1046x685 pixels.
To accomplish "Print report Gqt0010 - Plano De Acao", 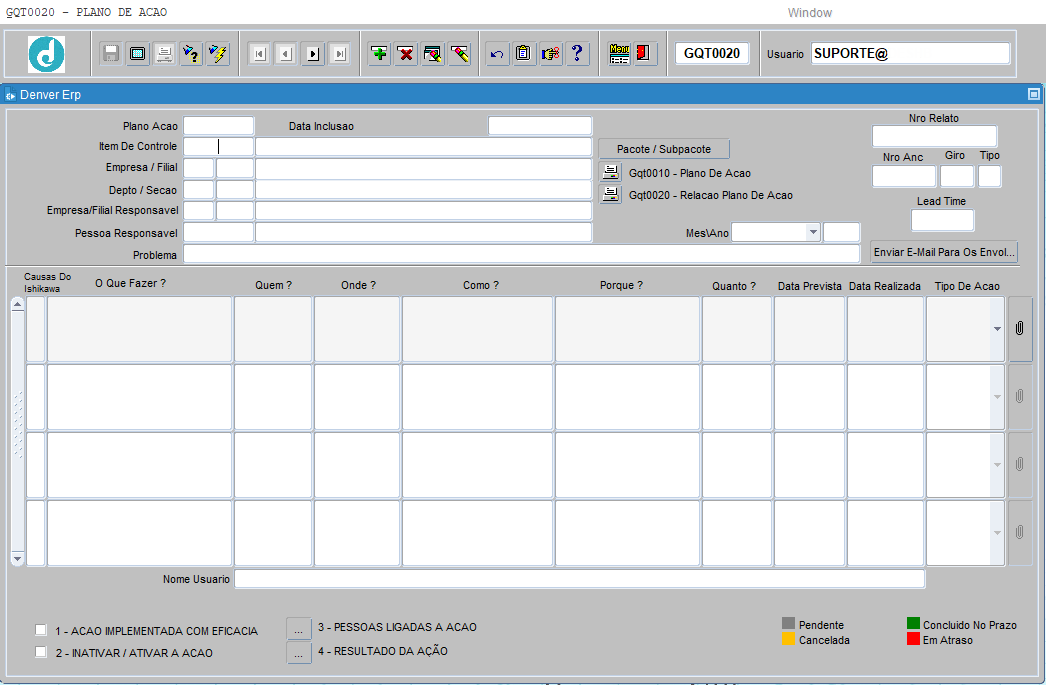I will 610,173.
